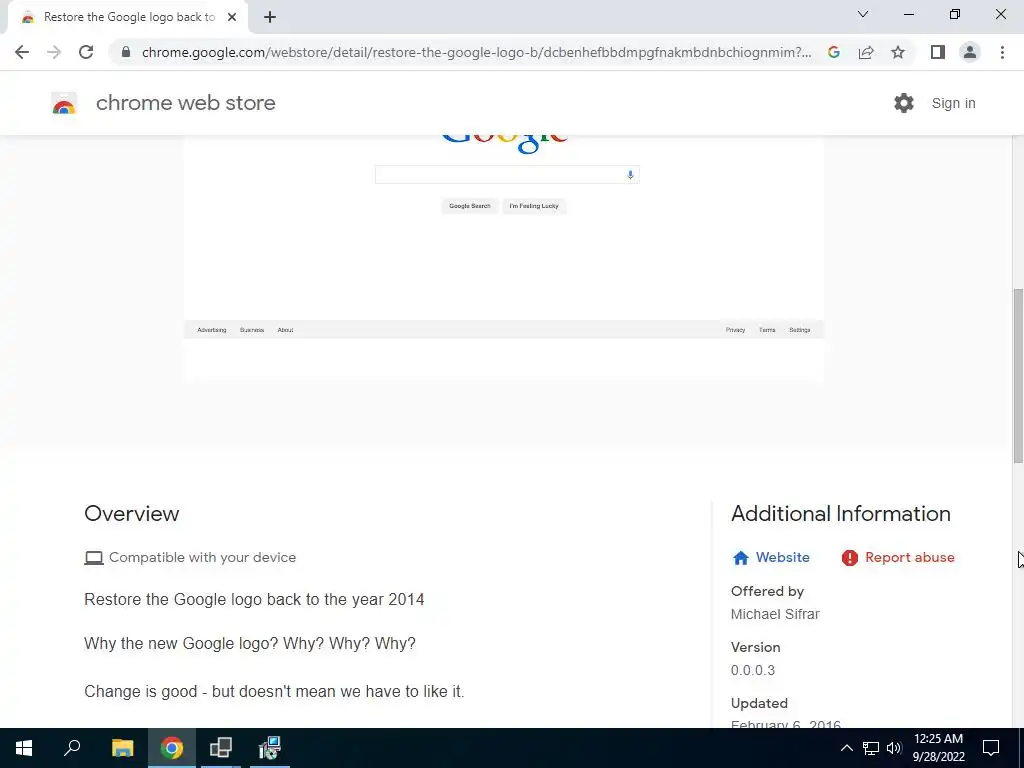1024x768 pixels.
Task: Open the installer app icon in the taskbar
Action: click(269, 748)
